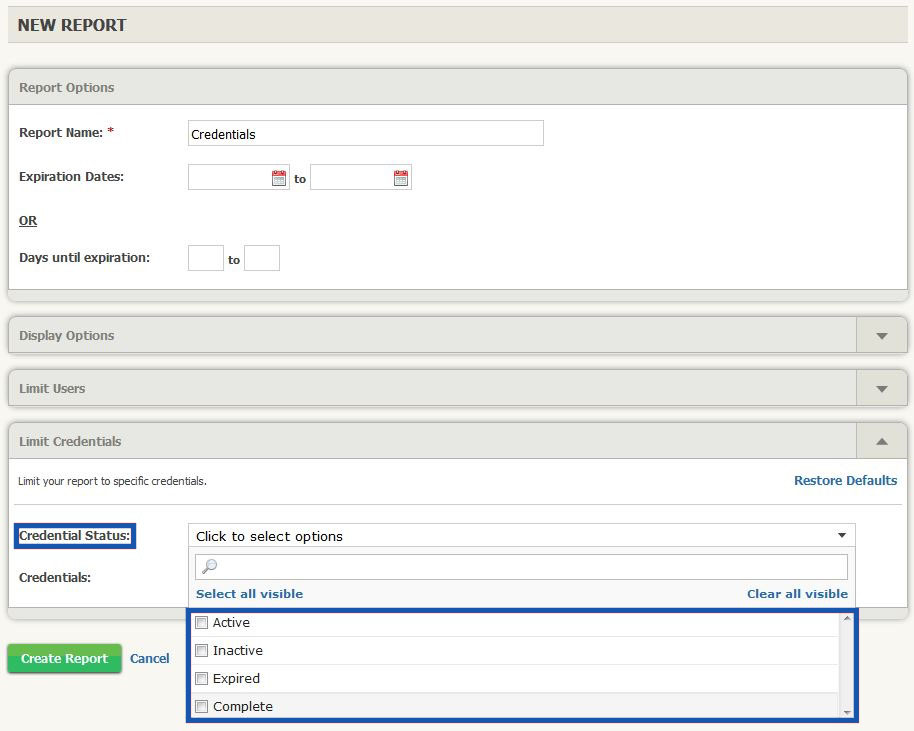This screenshot has height=731, width=914.
Task: Click Clear all visible
Action: coord(797,593)
